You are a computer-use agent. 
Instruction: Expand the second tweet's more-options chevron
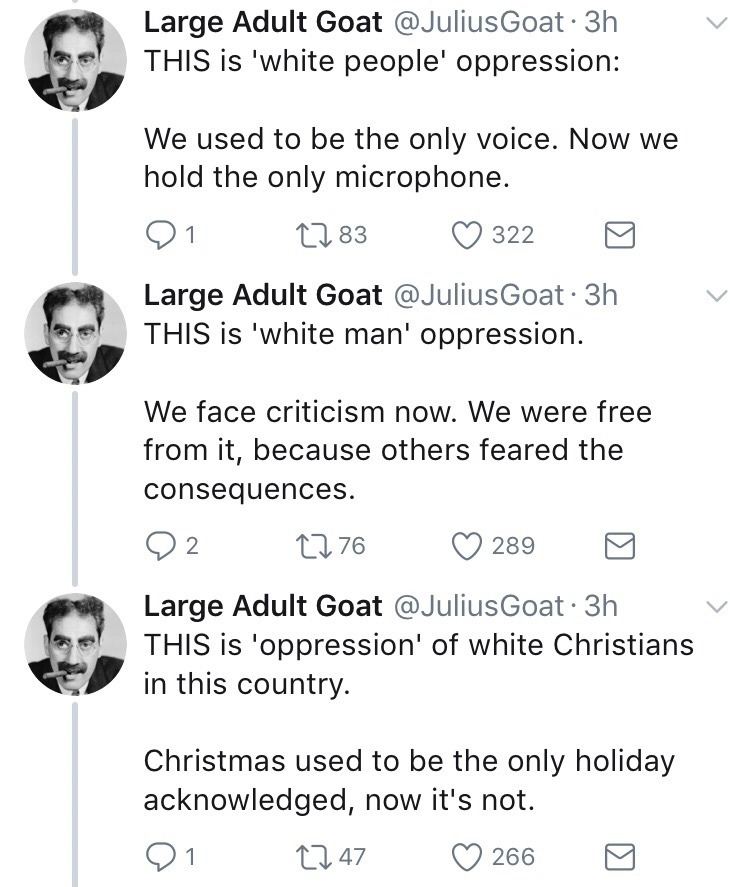click(714, 297)
